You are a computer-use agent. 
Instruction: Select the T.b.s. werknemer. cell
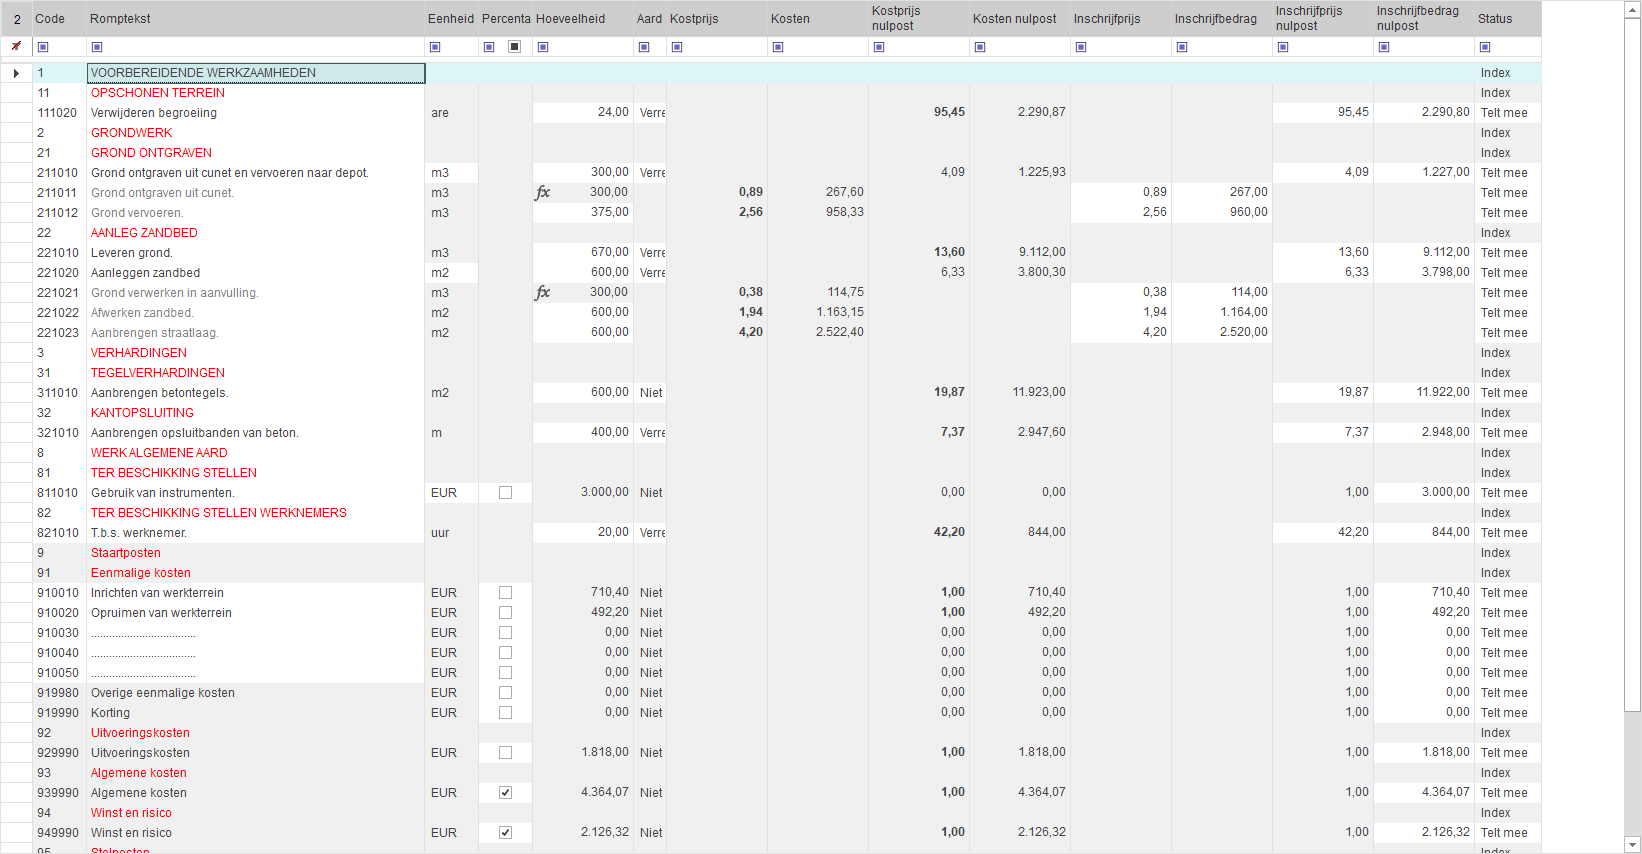256,533
